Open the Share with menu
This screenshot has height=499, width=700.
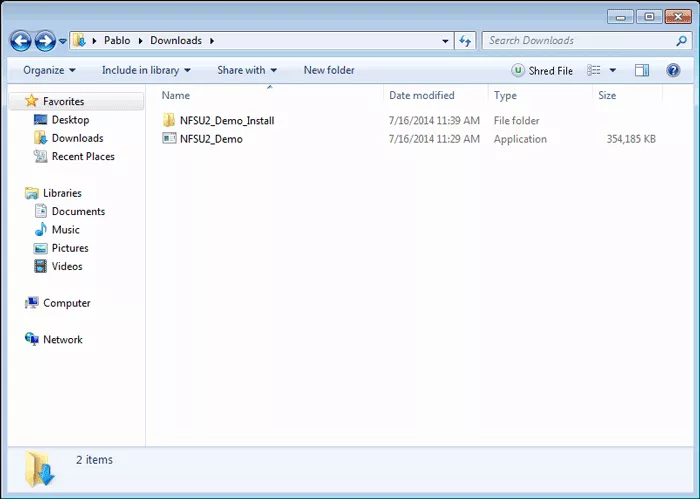(x=247, y=71)
